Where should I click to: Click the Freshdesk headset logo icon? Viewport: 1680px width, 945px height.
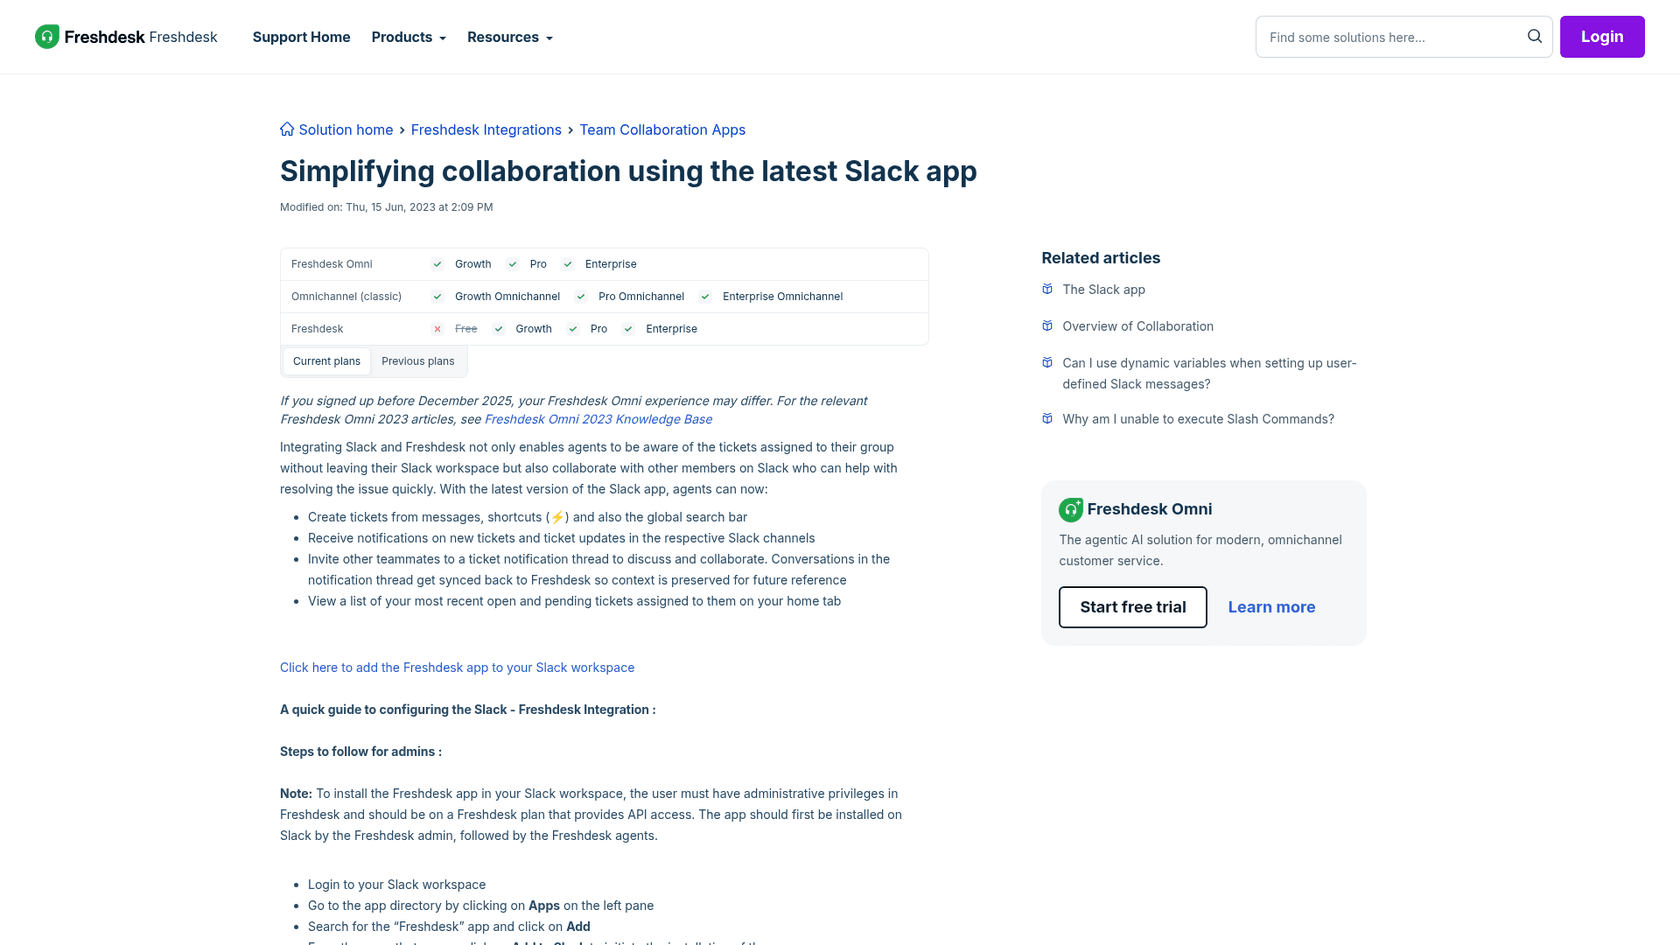pos(47,37)
